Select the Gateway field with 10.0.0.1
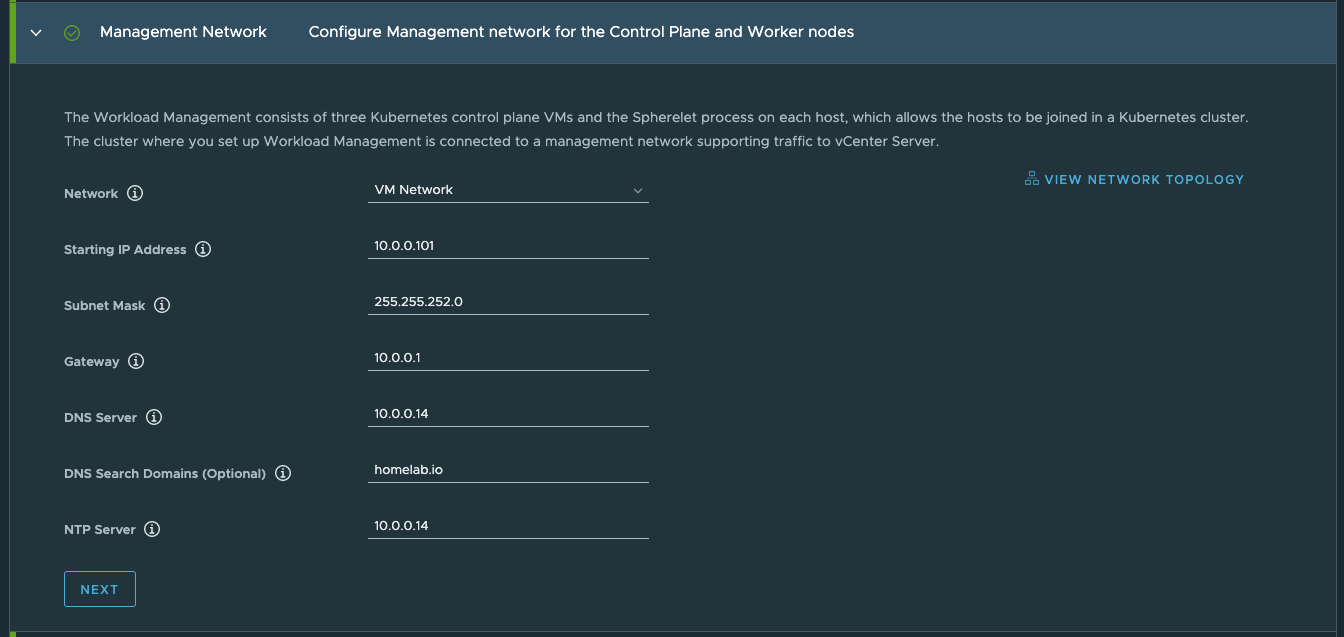1344x637 pixels. point(508,358)
